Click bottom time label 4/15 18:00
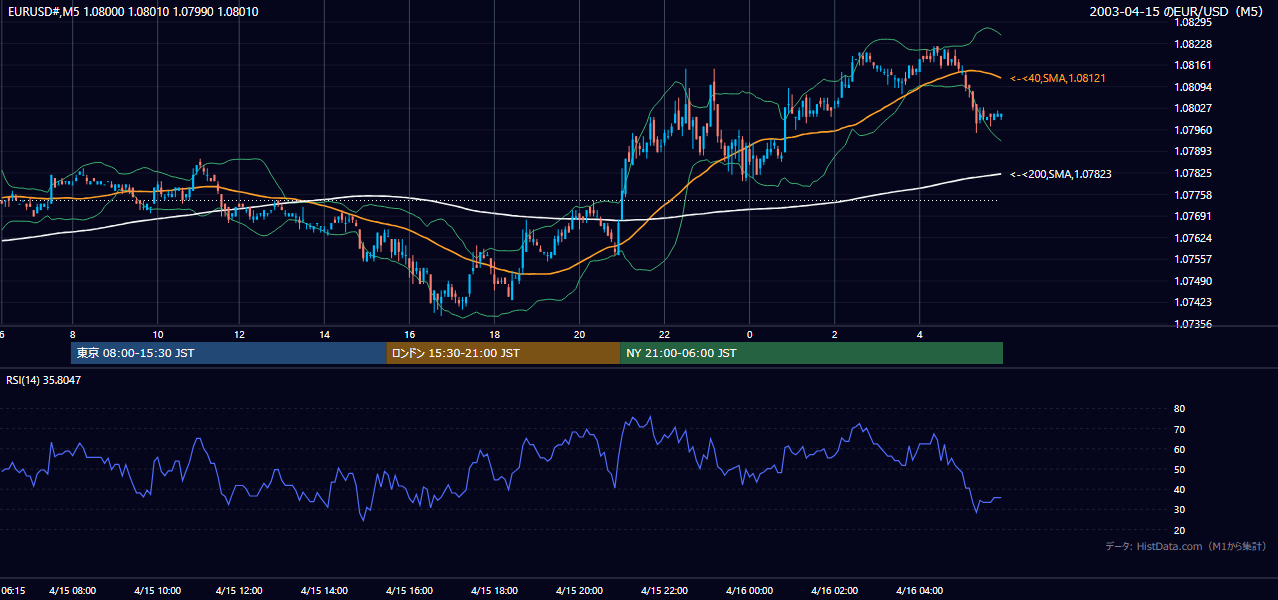1278x600 pixels. tap(495, 591)
